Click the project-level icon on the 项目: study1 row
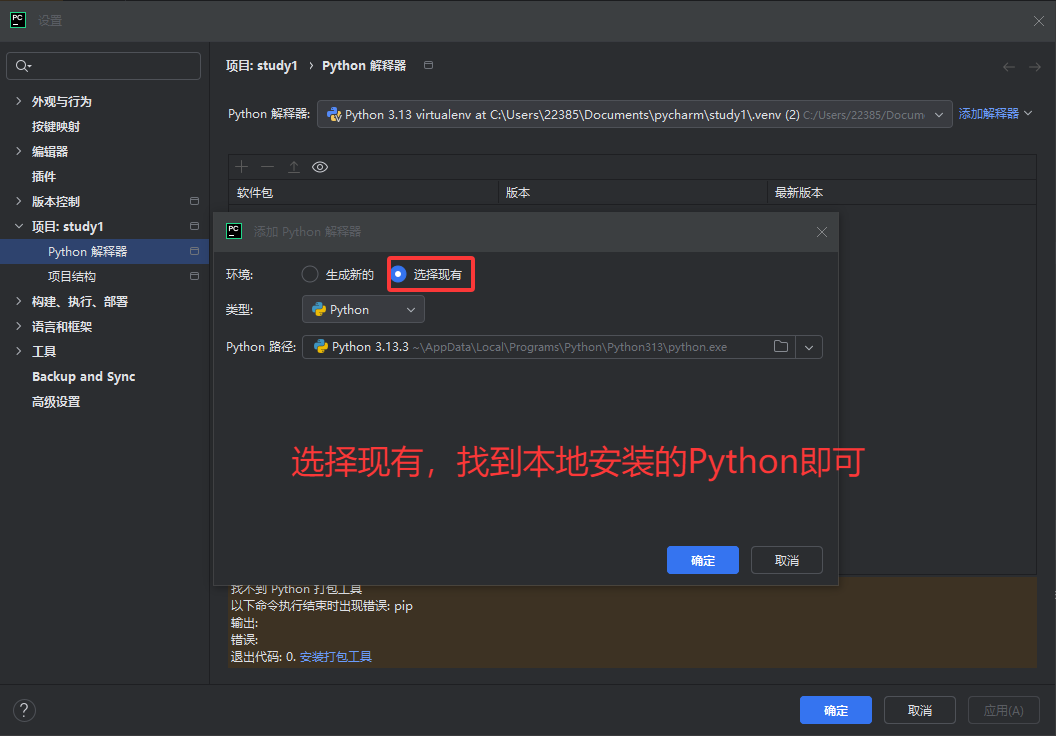1056x736 pixels. (x=195, y=226)
